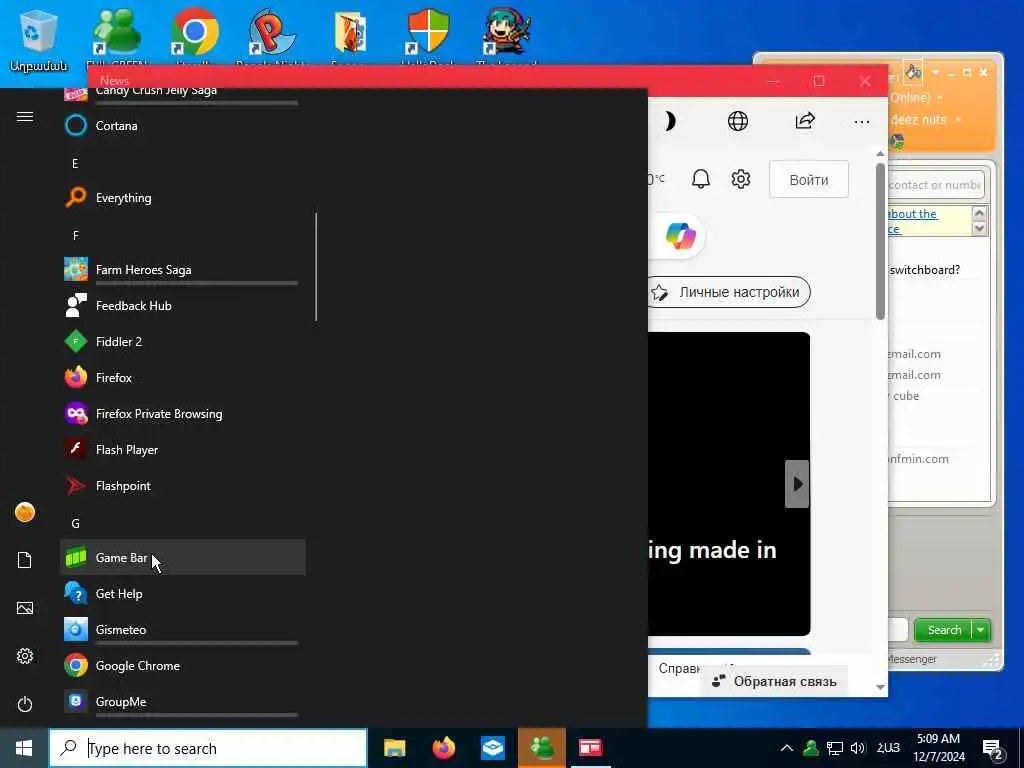Open GroupMe app
The width and height of the screenshot is (1024, 768).
tap(182, 701)
